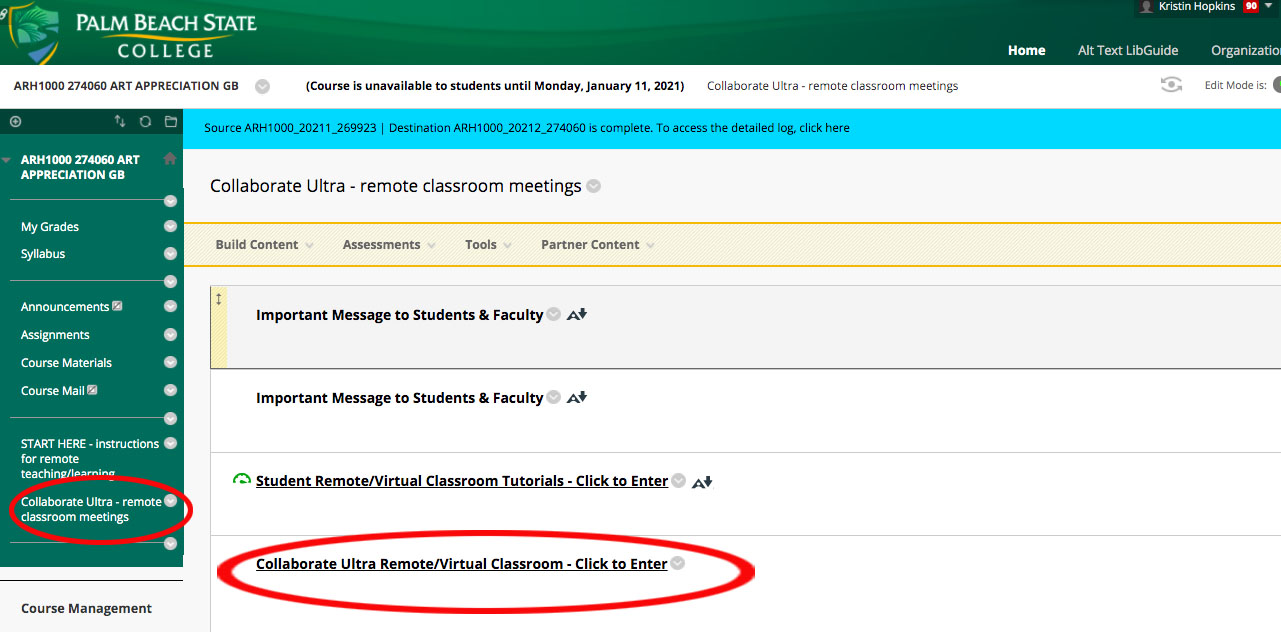Enter student preview mode eye icon
1281x632 pixels.
click(1171, 85)
